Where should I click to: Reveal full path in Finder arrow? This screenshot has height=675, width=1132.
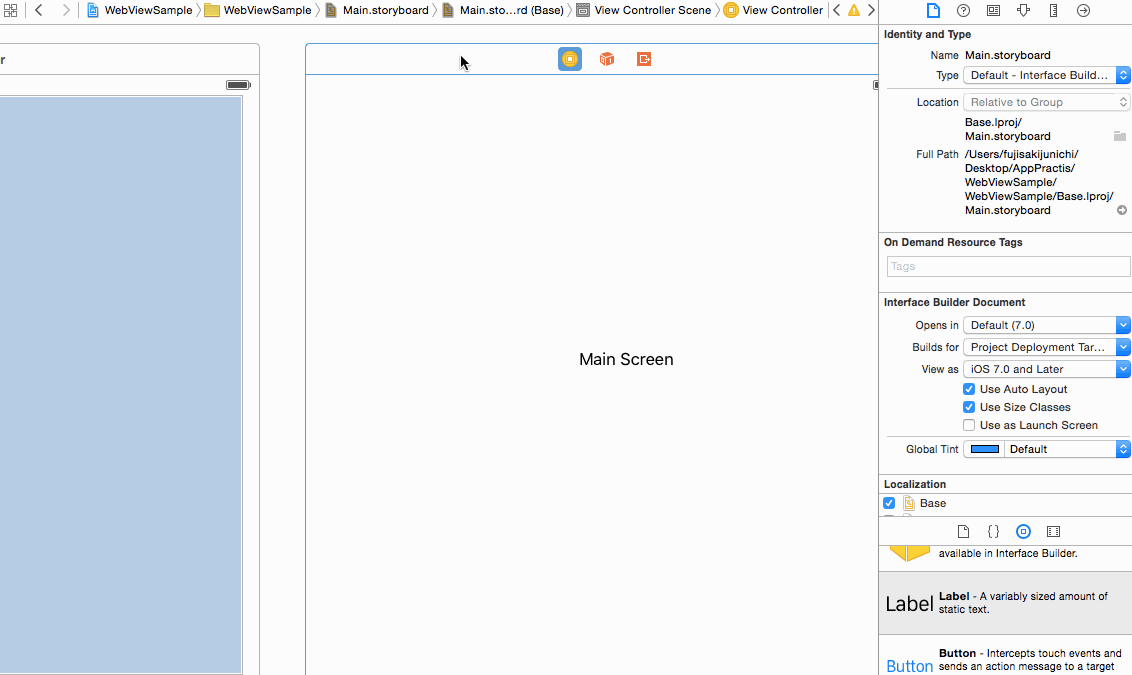[x=1122, y=210]
